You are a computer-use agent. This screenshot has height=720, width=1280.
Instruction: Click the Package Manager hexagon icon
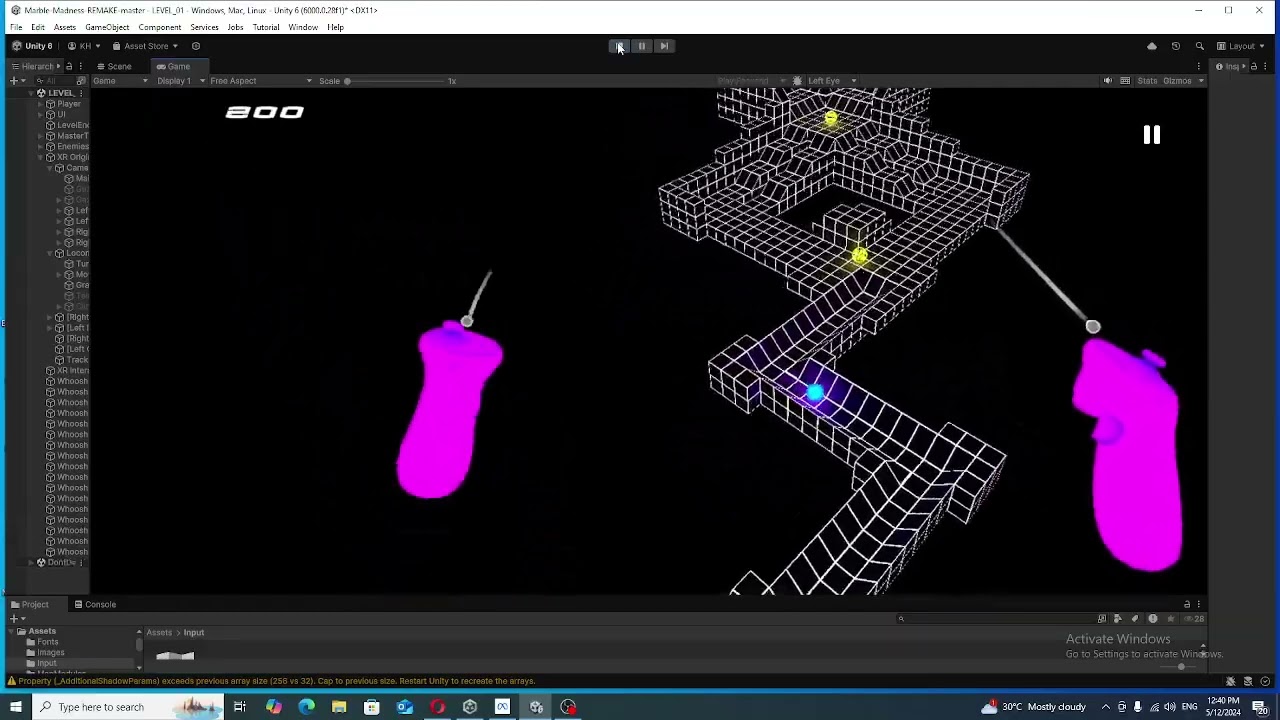point(196,46)
